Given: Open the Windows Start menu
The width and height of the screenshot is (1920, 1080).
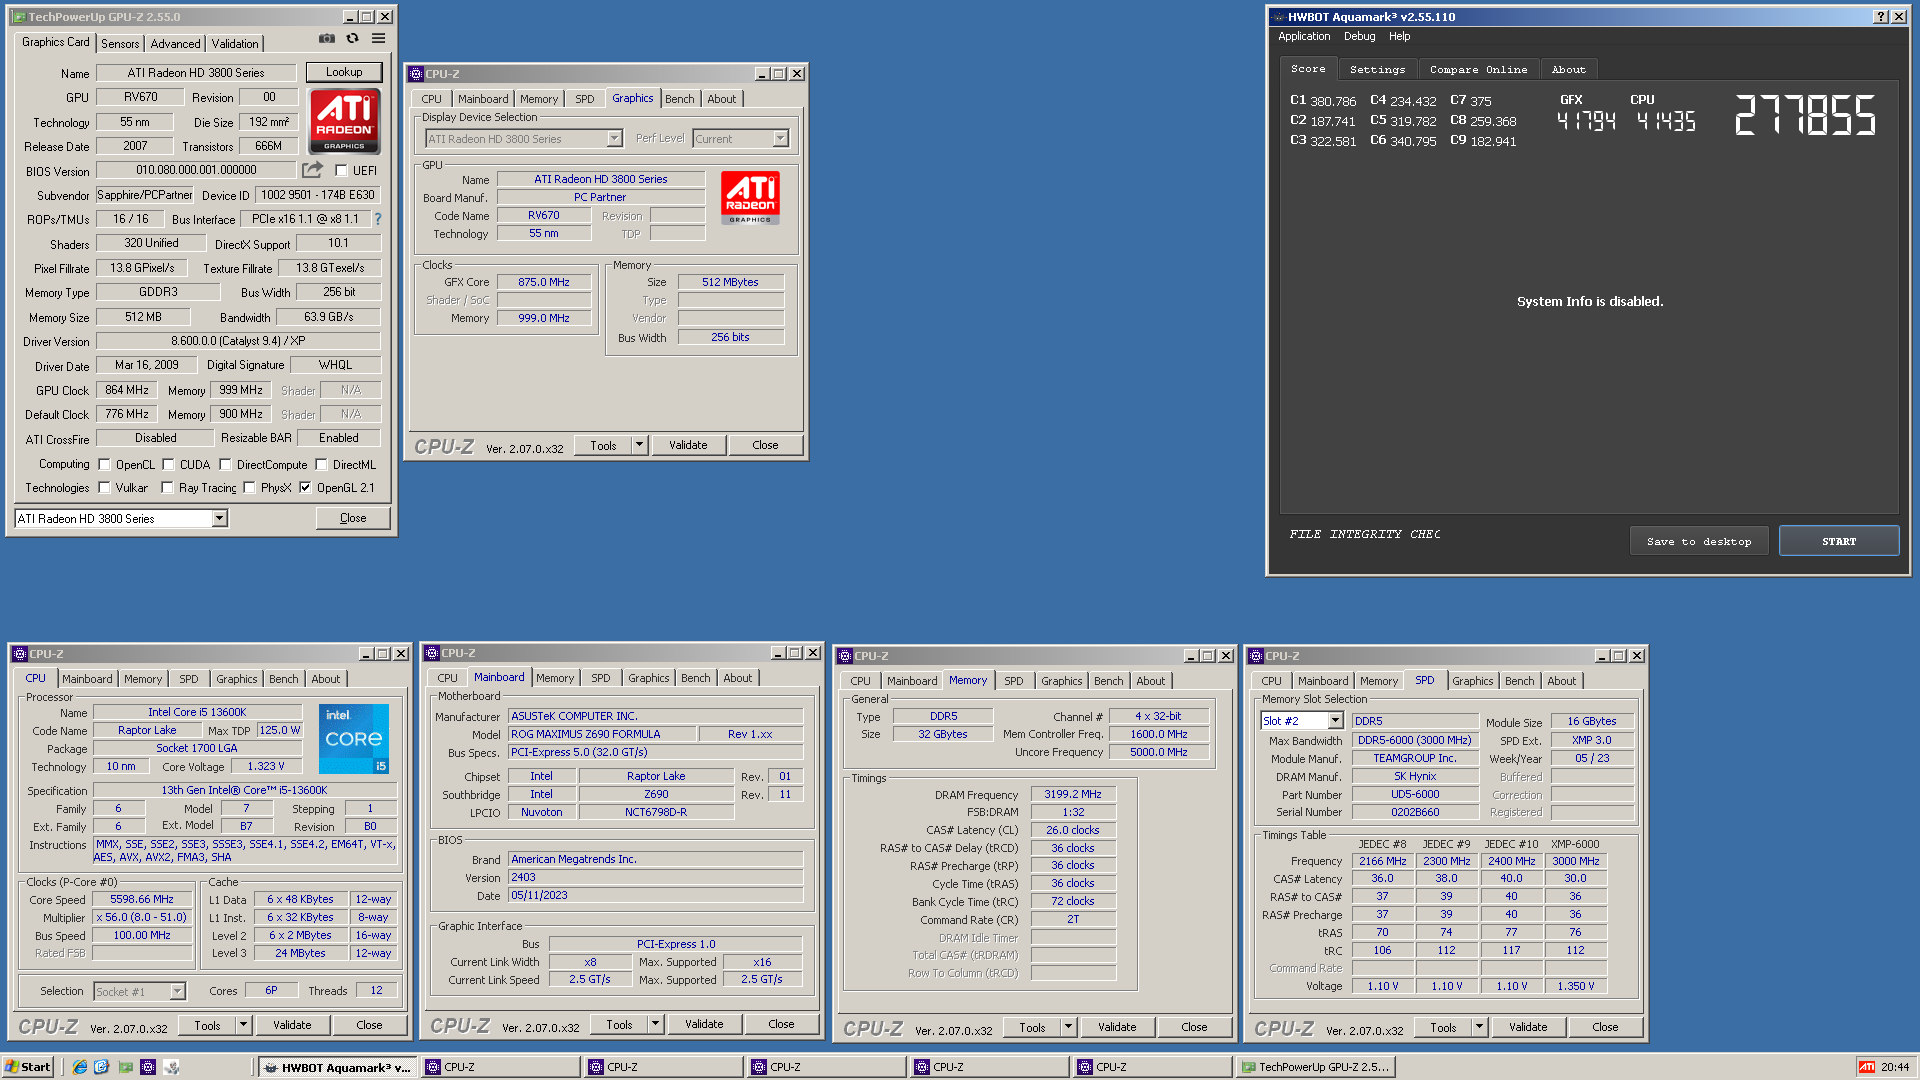Looking at the screenshot, I should click(28, 1067).
